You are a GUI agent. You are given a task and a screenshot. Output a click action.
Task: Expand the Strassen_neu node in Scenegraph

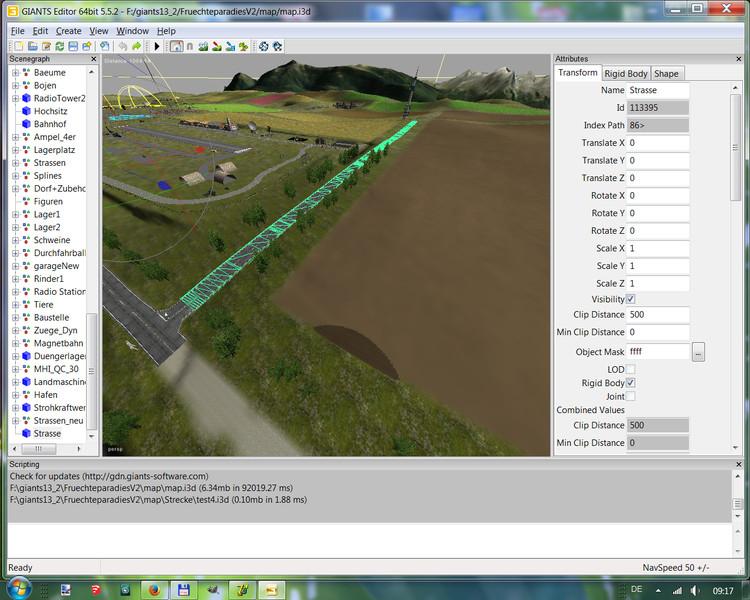[15, 421]
